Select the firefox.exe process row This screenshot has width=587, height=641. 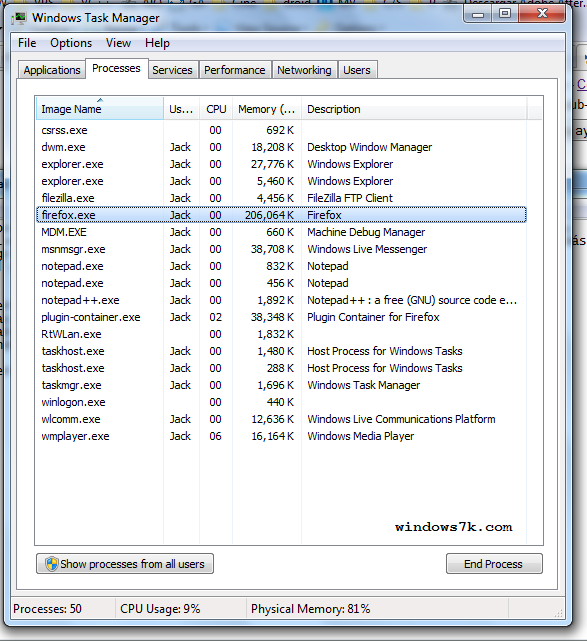pyautogui.click(x=281, y=215)
